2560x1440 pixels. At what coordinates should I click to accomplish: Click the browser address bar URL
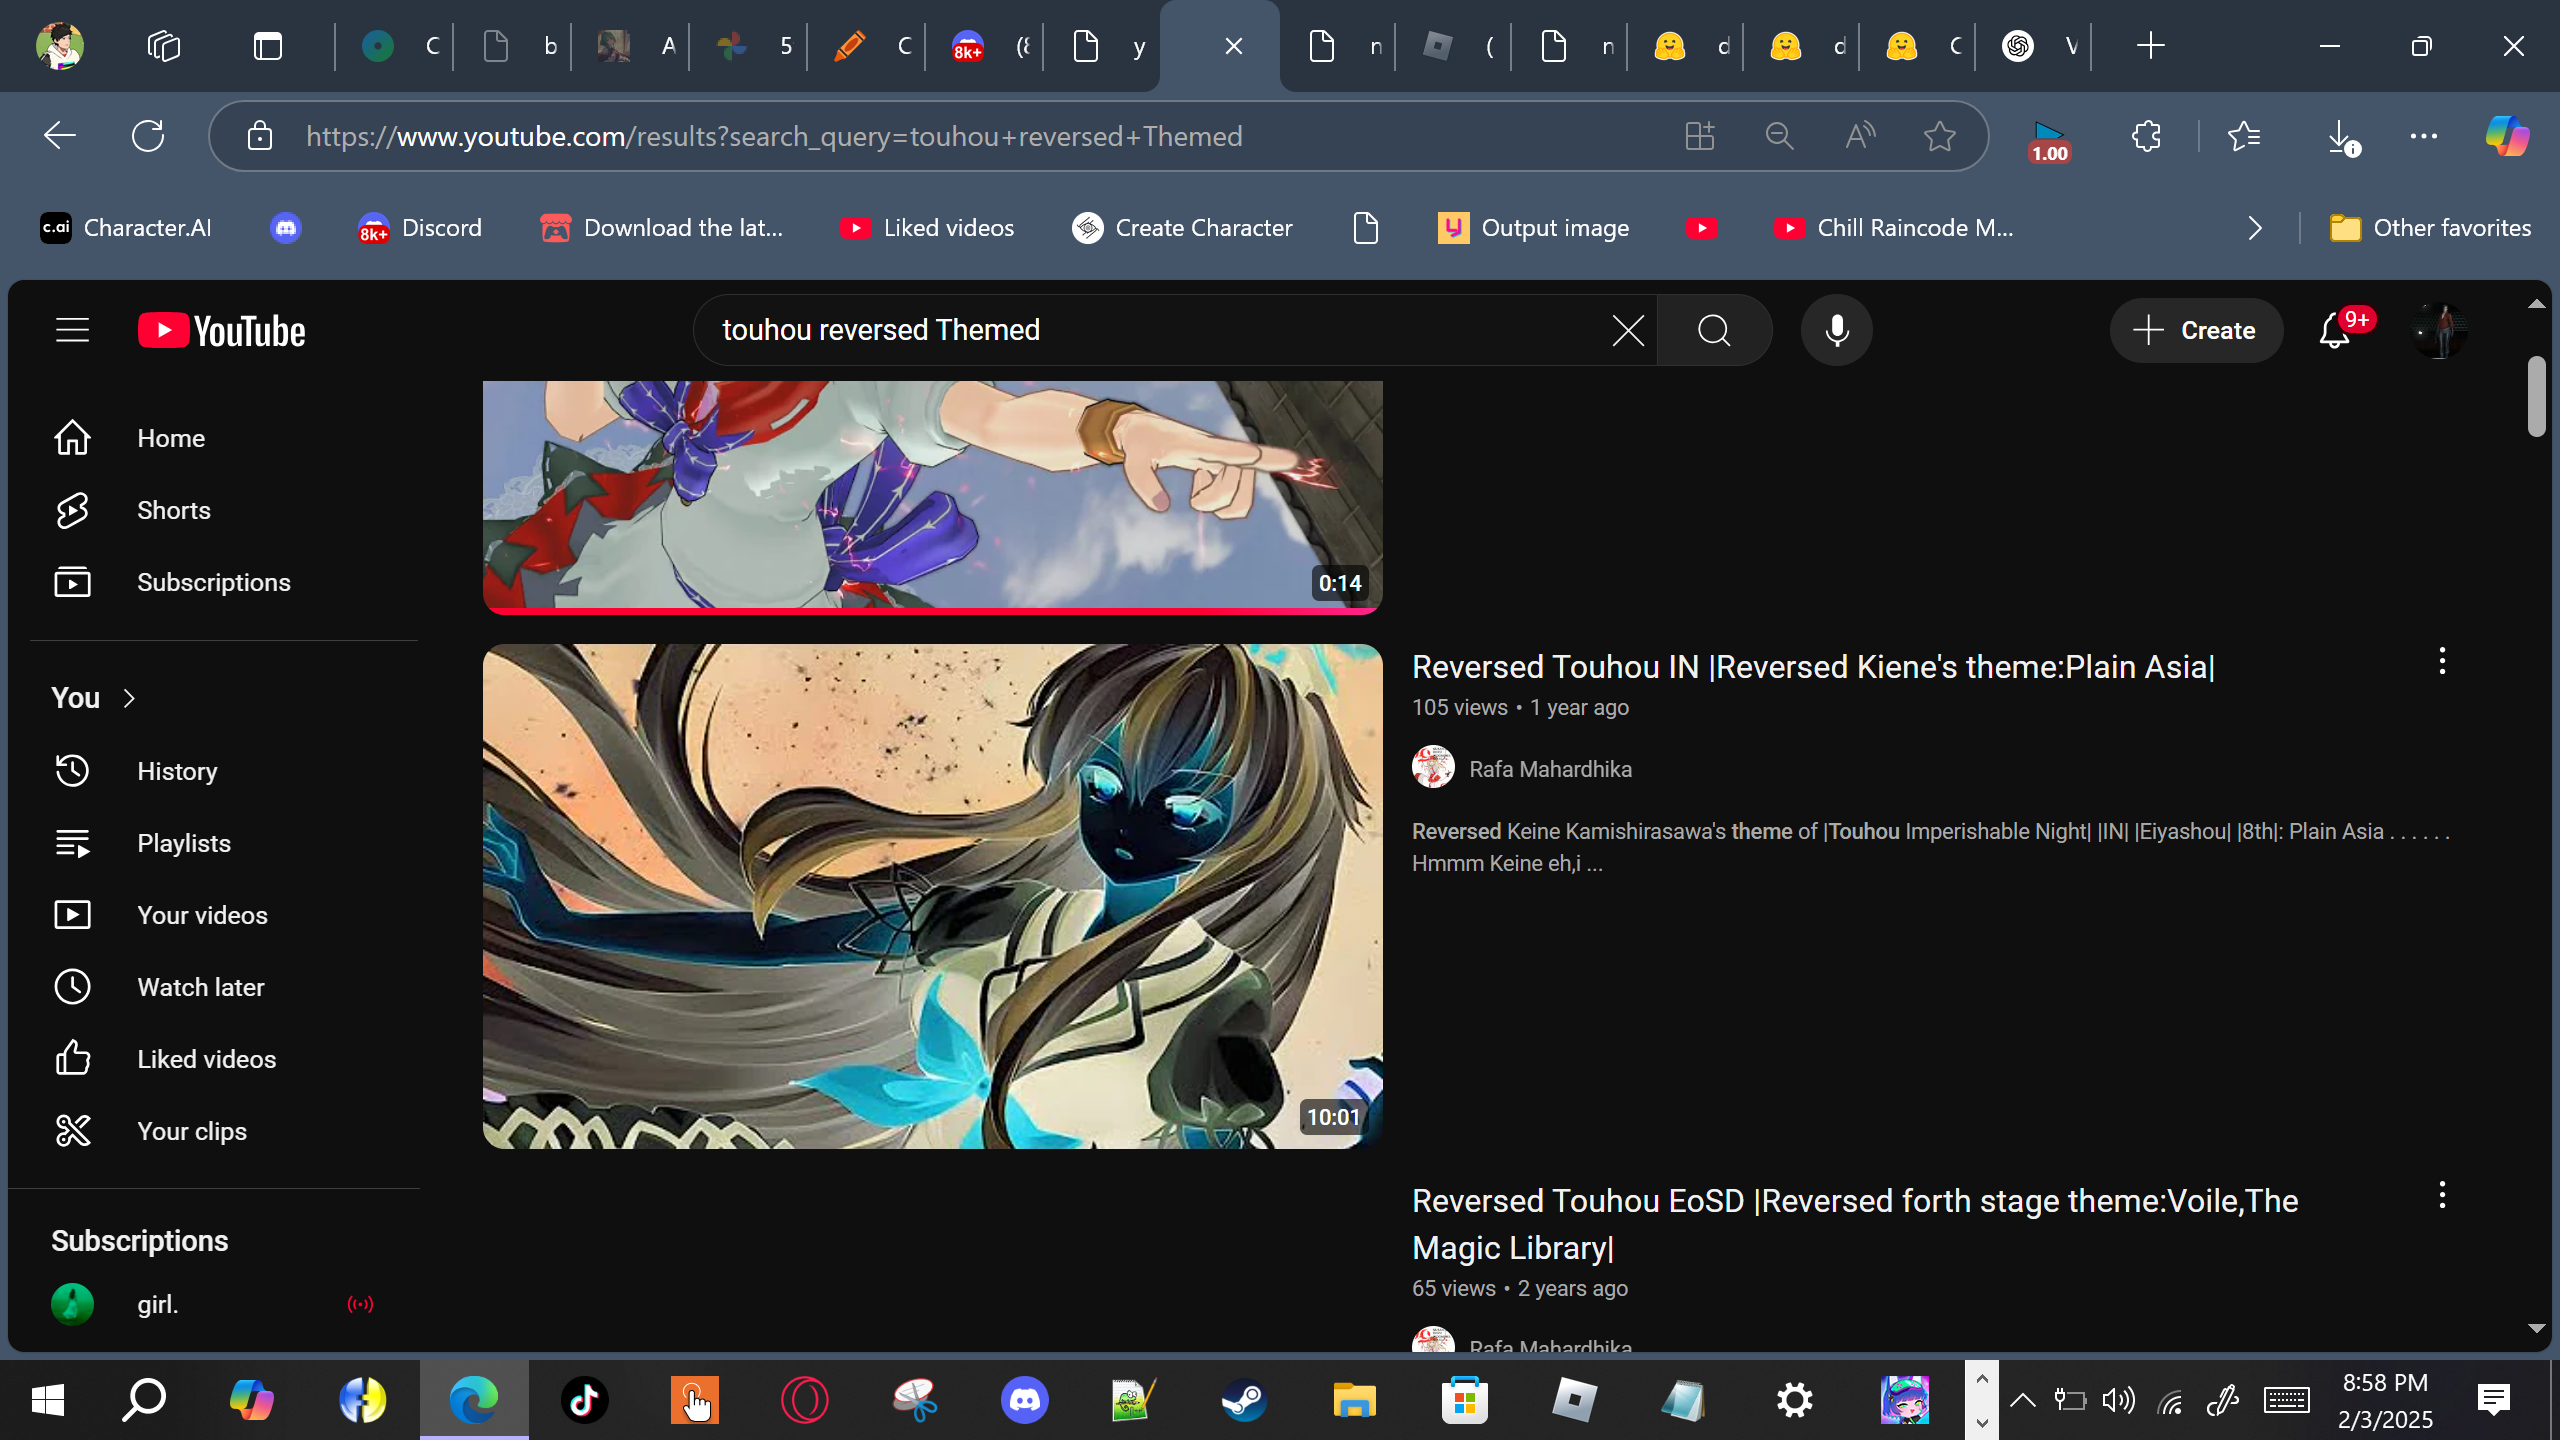click(x=774, y=136)
